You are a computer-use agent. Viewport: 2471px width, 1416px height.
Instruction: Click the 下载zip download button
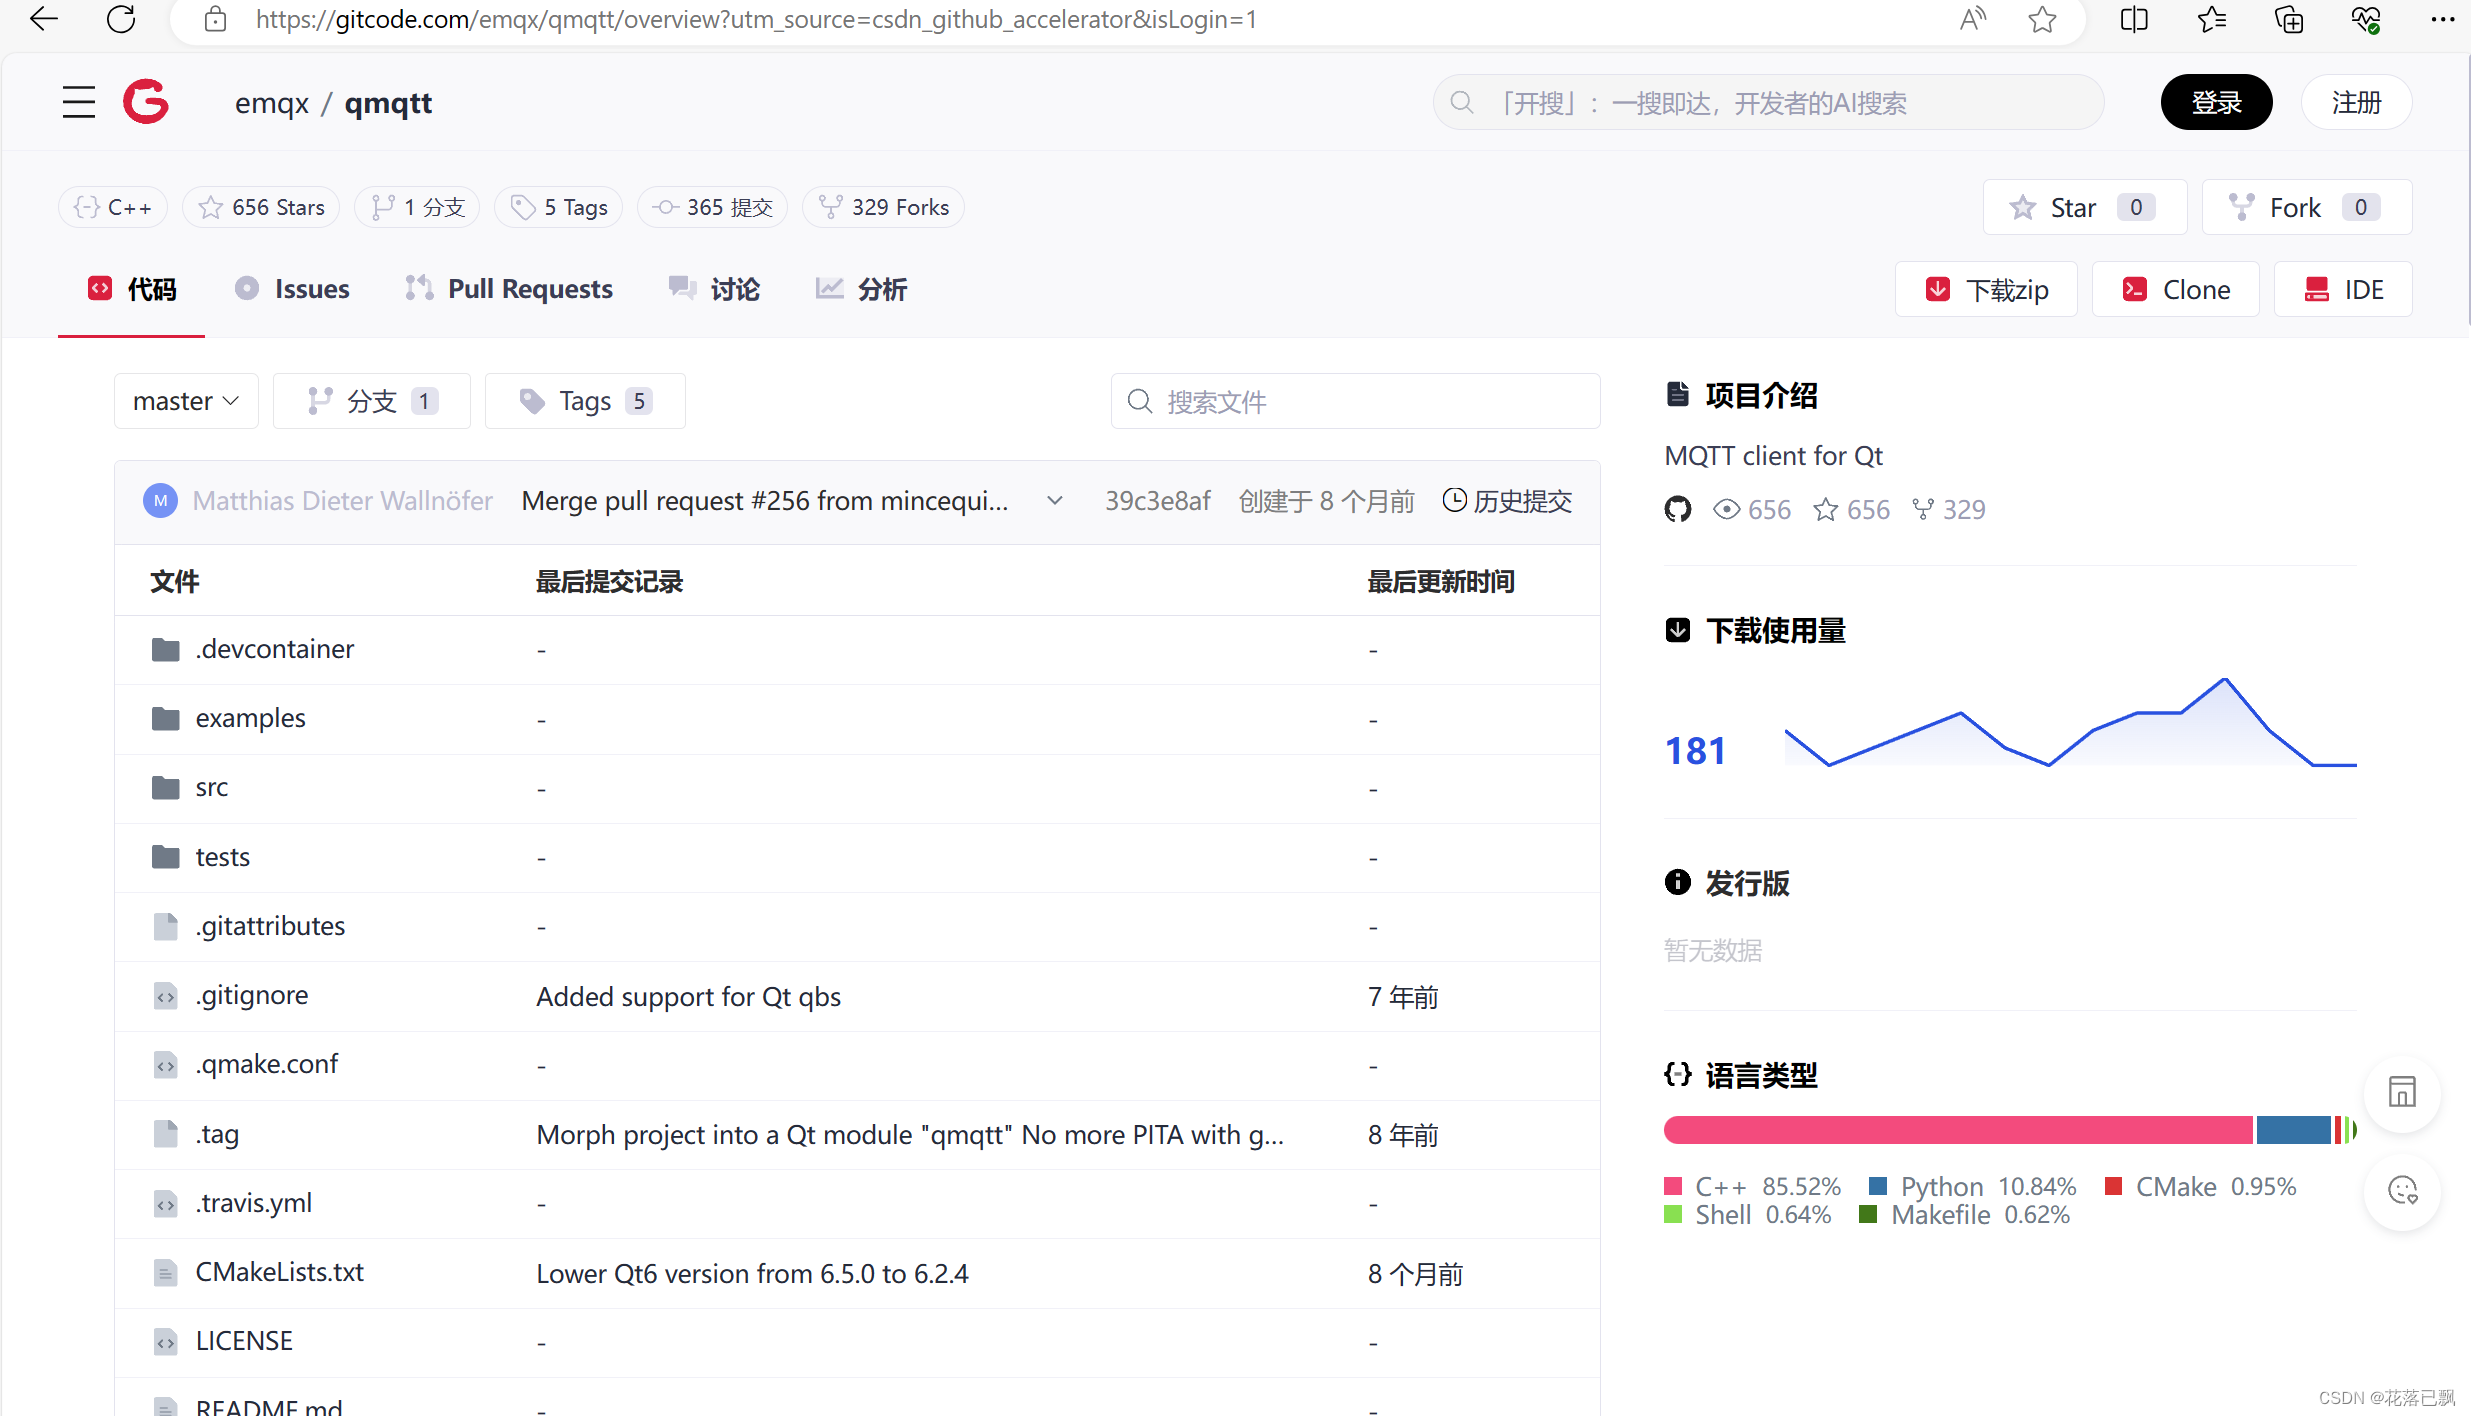tap(1986, 289)
